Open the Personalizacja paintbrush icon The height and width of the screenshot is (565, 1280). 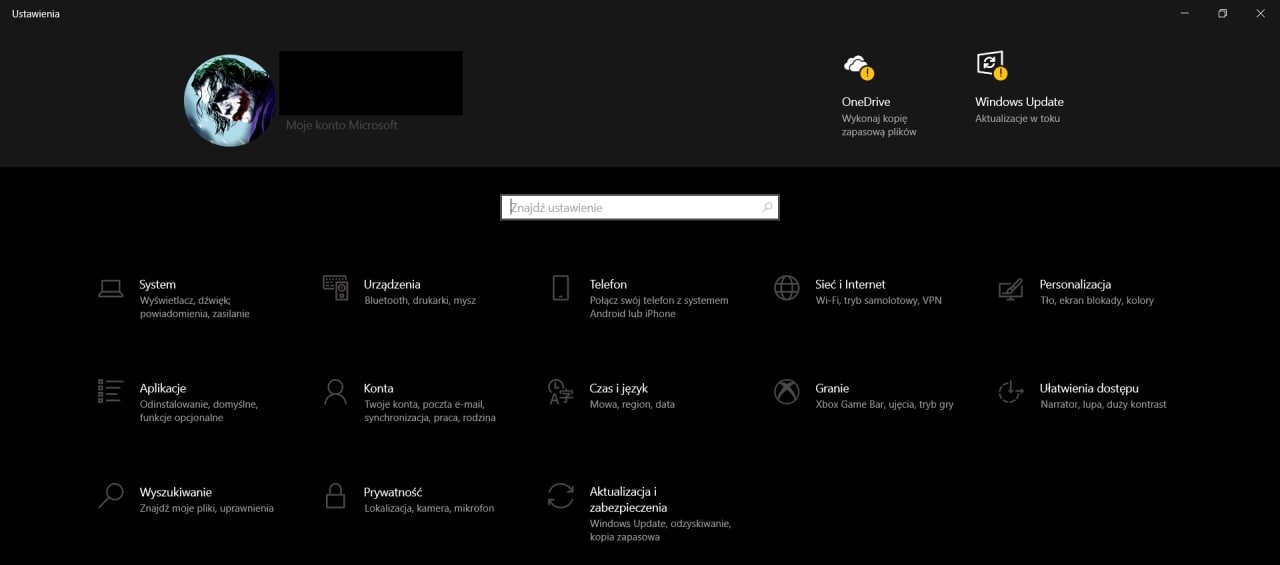coord(1011,289)
